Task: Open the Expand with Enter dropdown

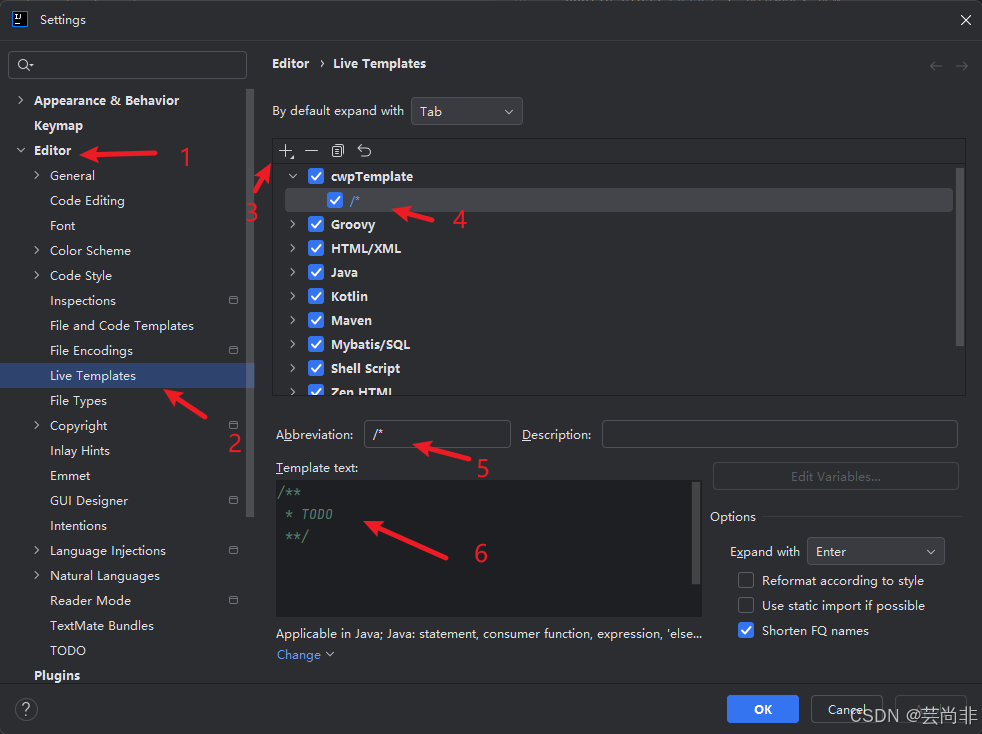Action: point(876,552)
